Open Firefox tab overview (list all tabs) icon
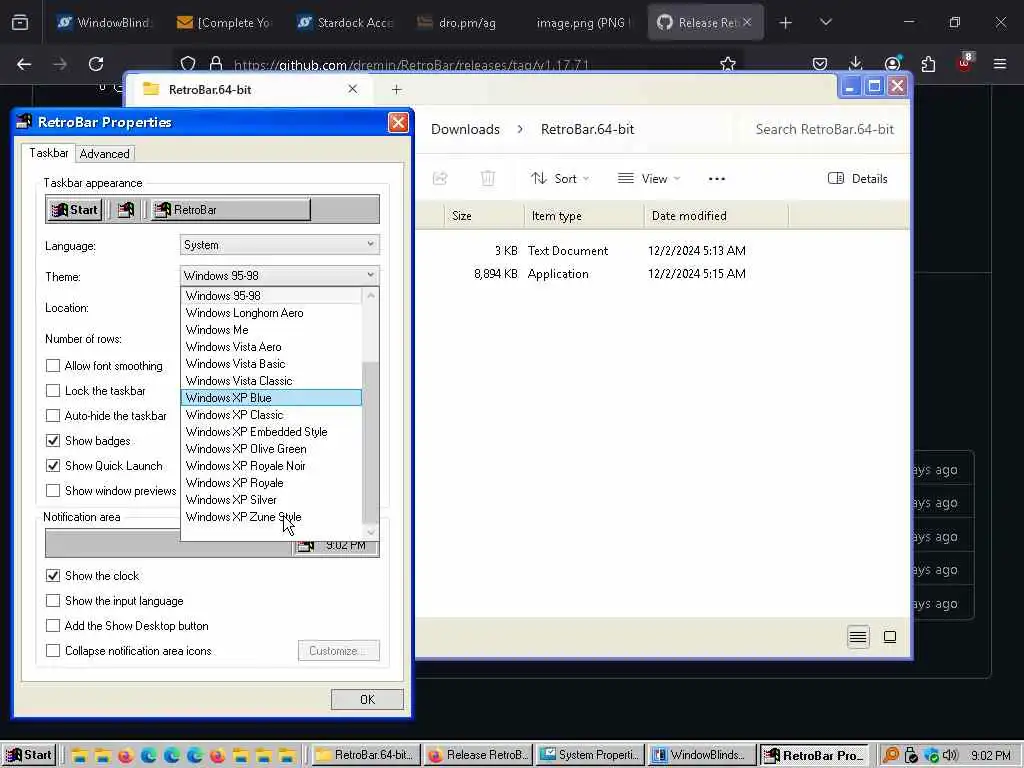Viewport: 1024px width, 768px height. pyautogui.click(x=20, y=23)
